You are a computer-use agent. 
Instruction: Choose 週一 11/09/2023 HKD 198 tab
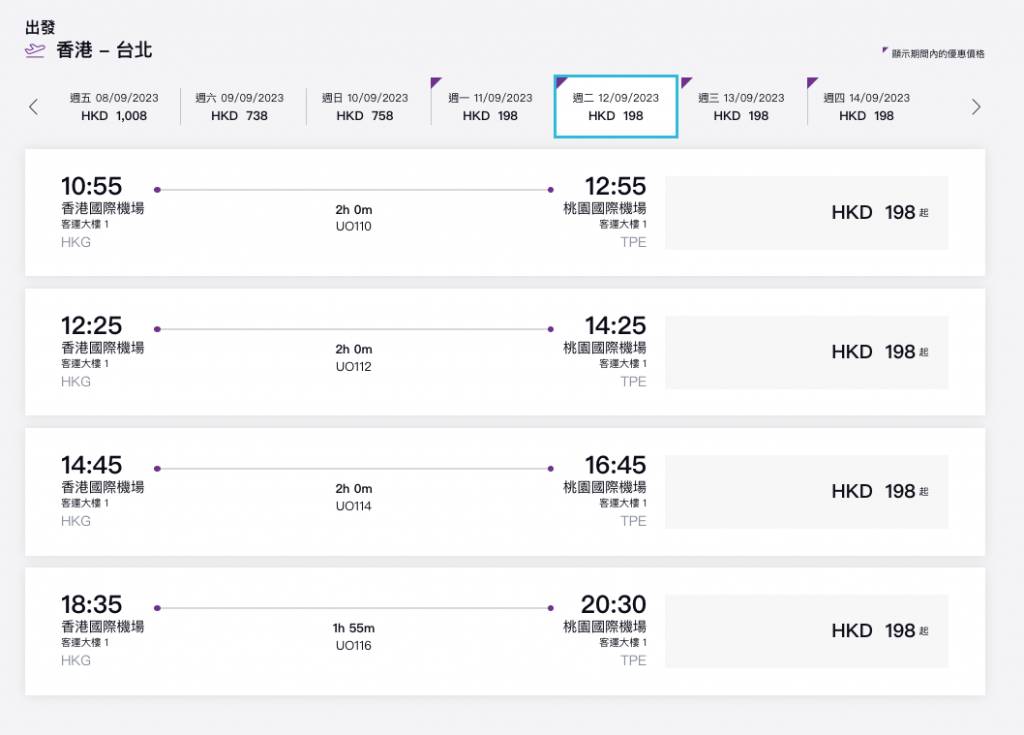[490, 107]
